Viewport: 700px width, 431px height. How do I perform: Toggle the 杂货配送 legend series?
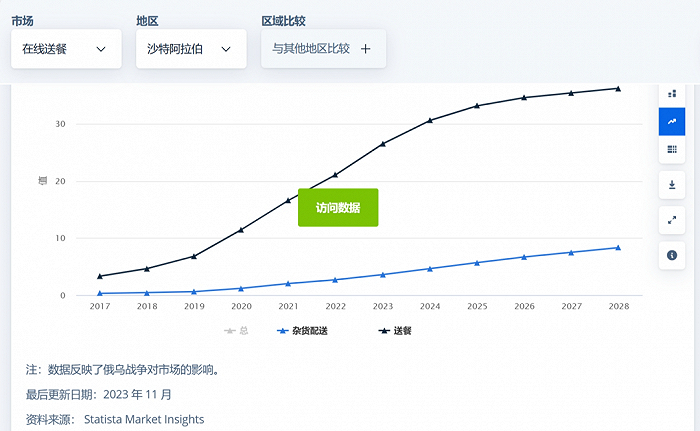click(312, 330)
